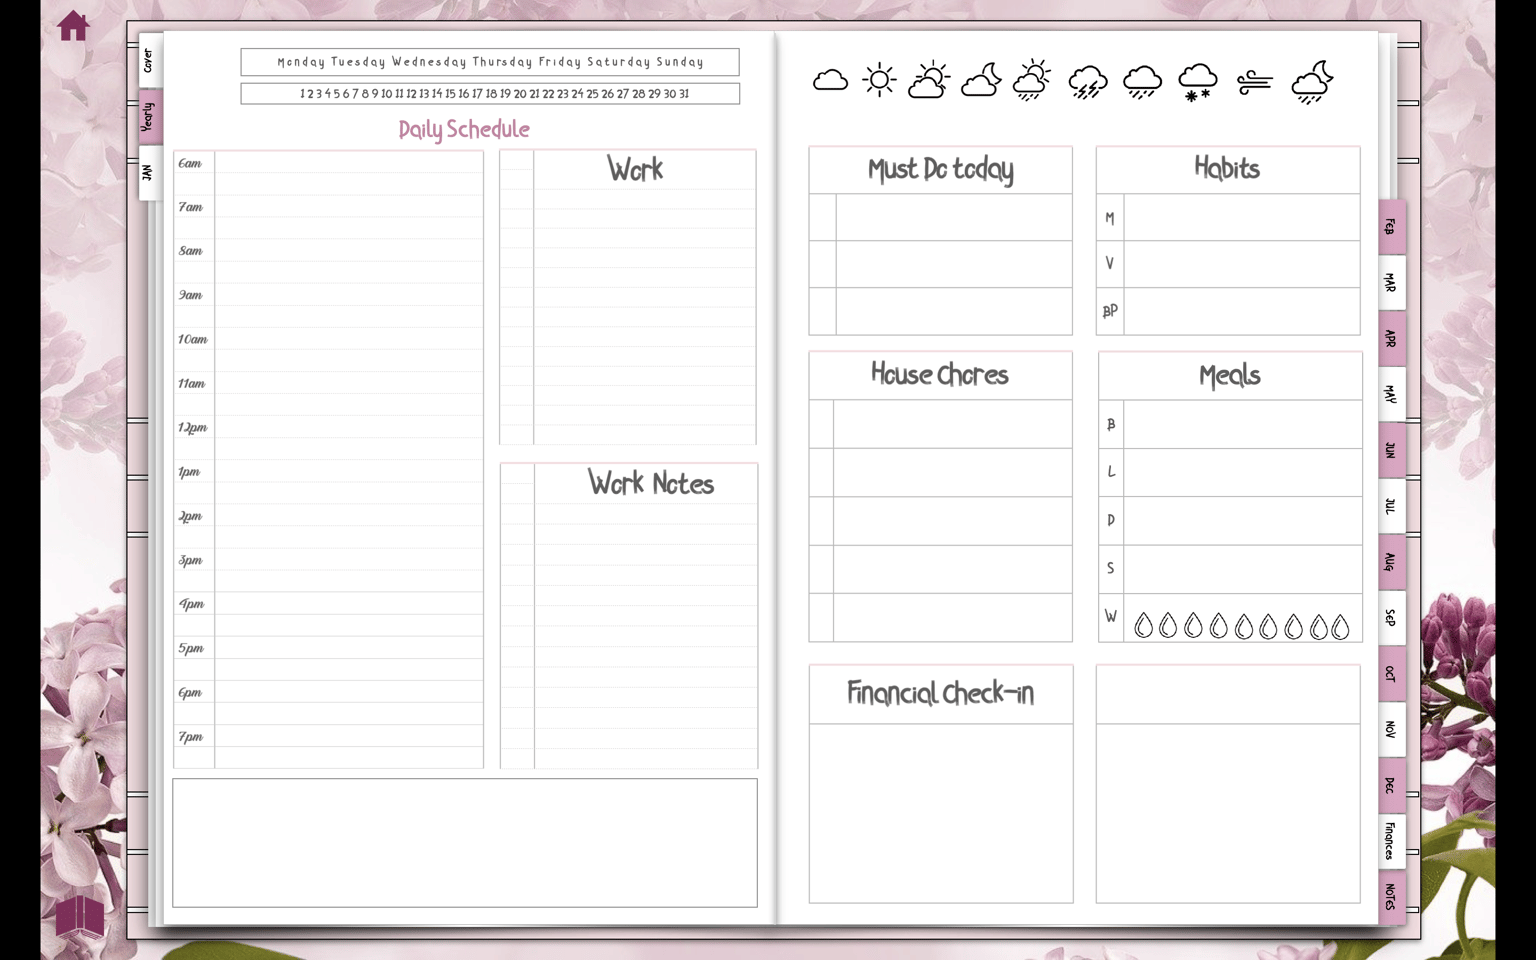Switch to the MAY tab
Viewport: 1536px width, 960px height.
1391,395
